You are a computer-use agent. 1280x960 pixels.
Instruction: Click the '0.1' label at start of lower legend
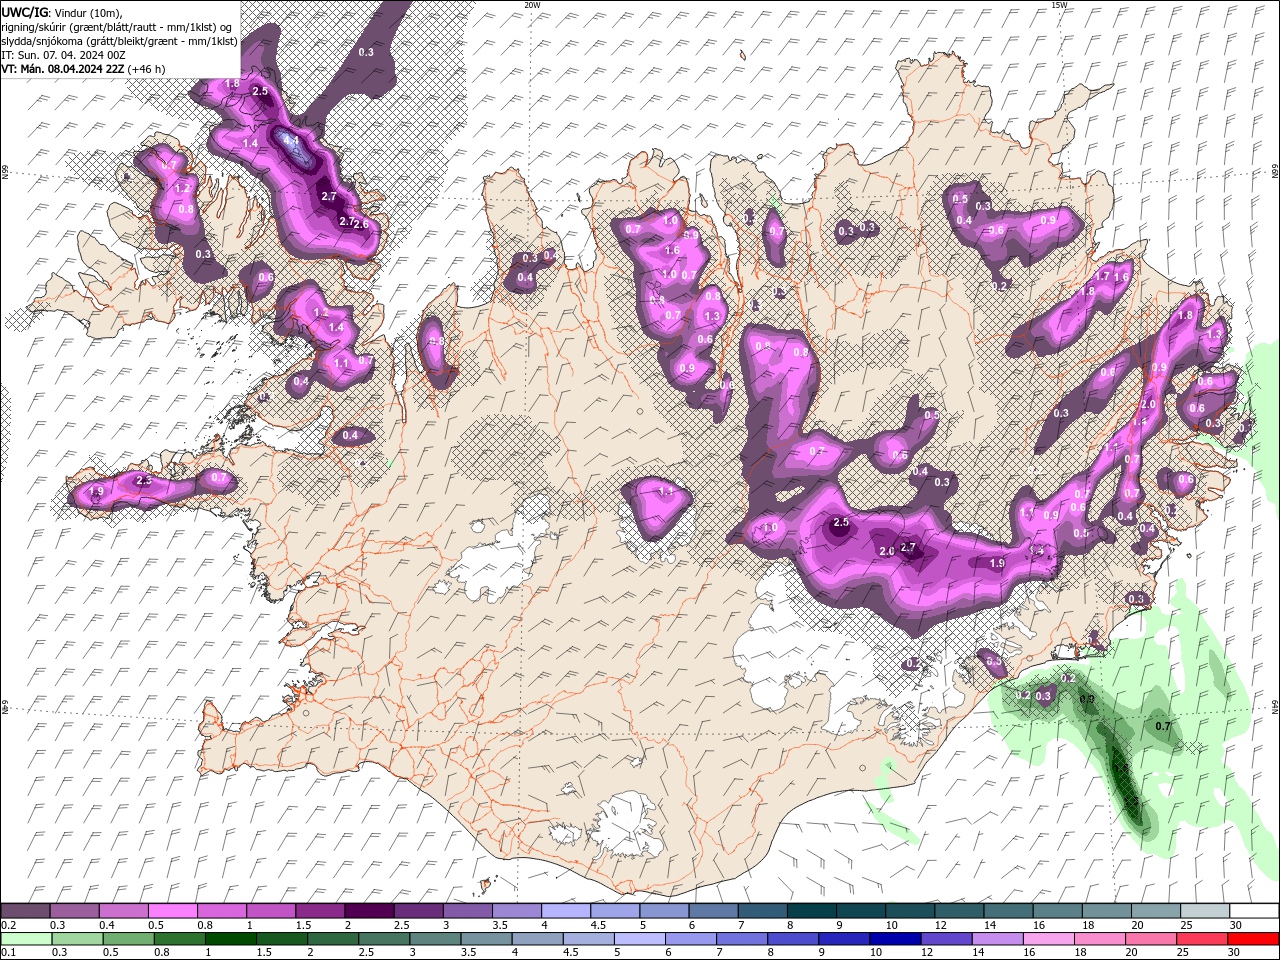click(x=8, y=953)
